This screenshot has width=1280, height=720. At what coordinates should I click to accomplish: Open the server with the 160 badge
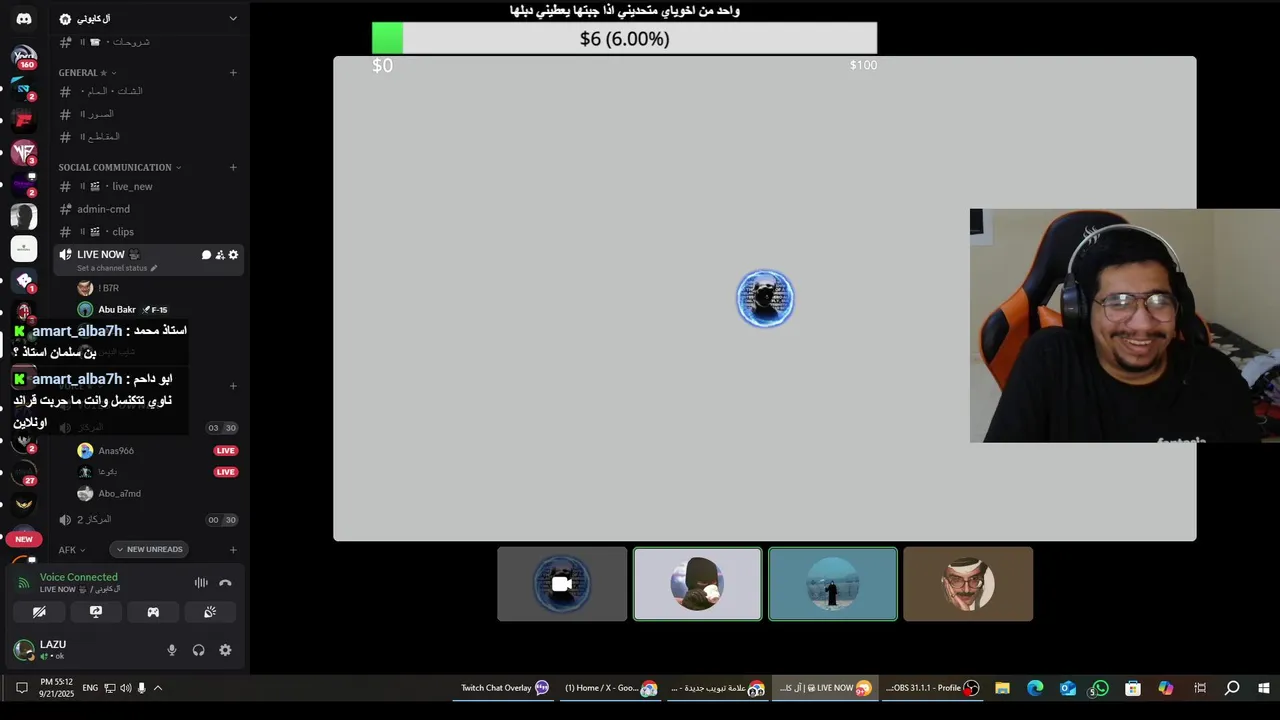pyautogui.click(x=24, y=57)
